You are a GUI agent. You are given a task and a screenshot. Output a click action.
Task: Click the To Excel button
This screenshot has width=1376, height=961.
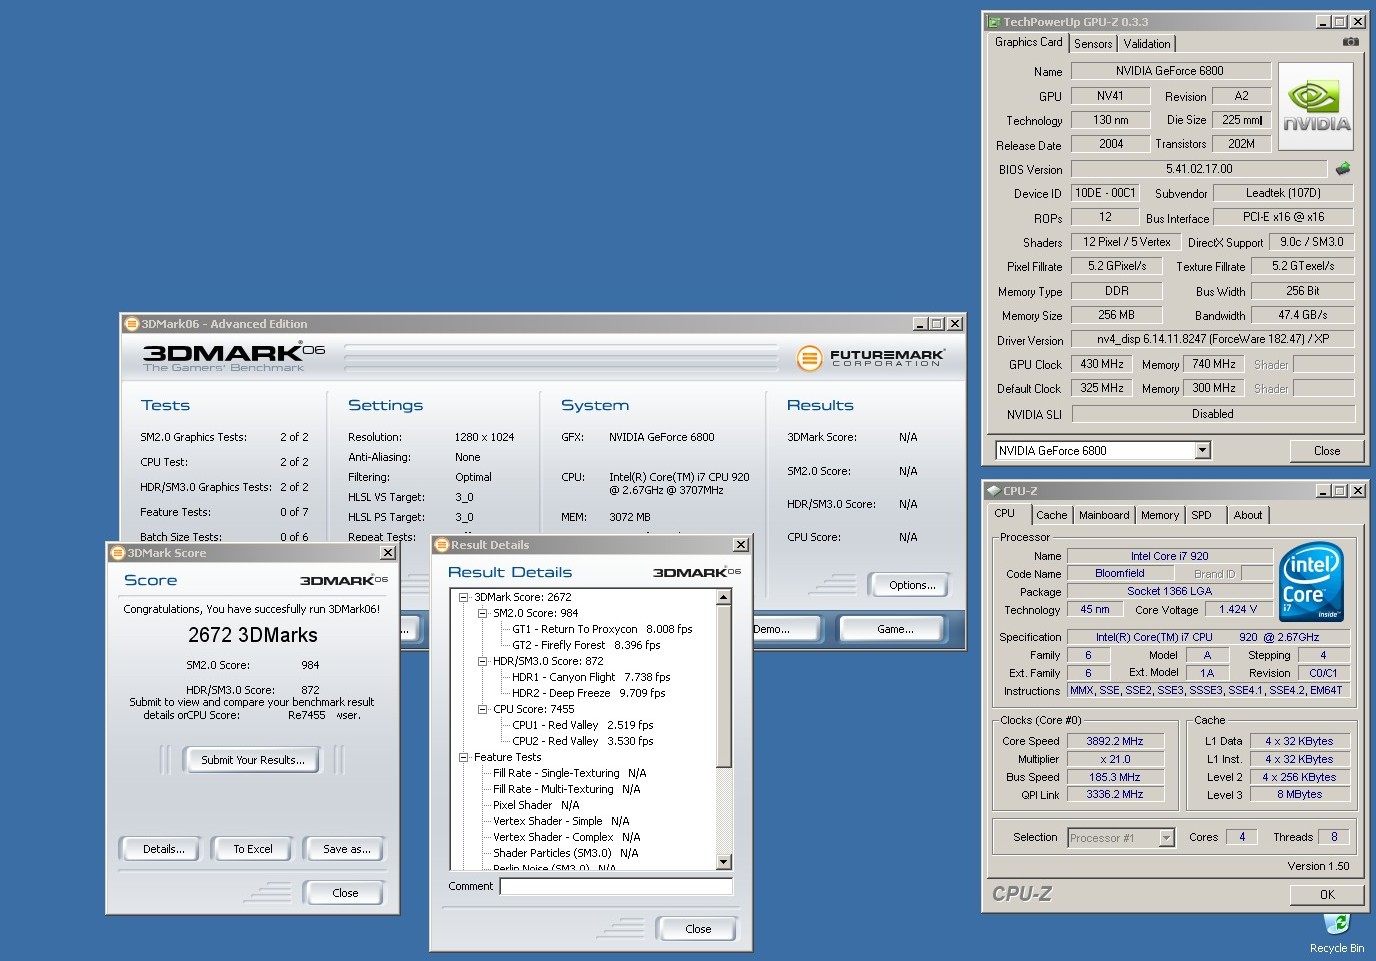pyautogui.click(x=253, y=849)
